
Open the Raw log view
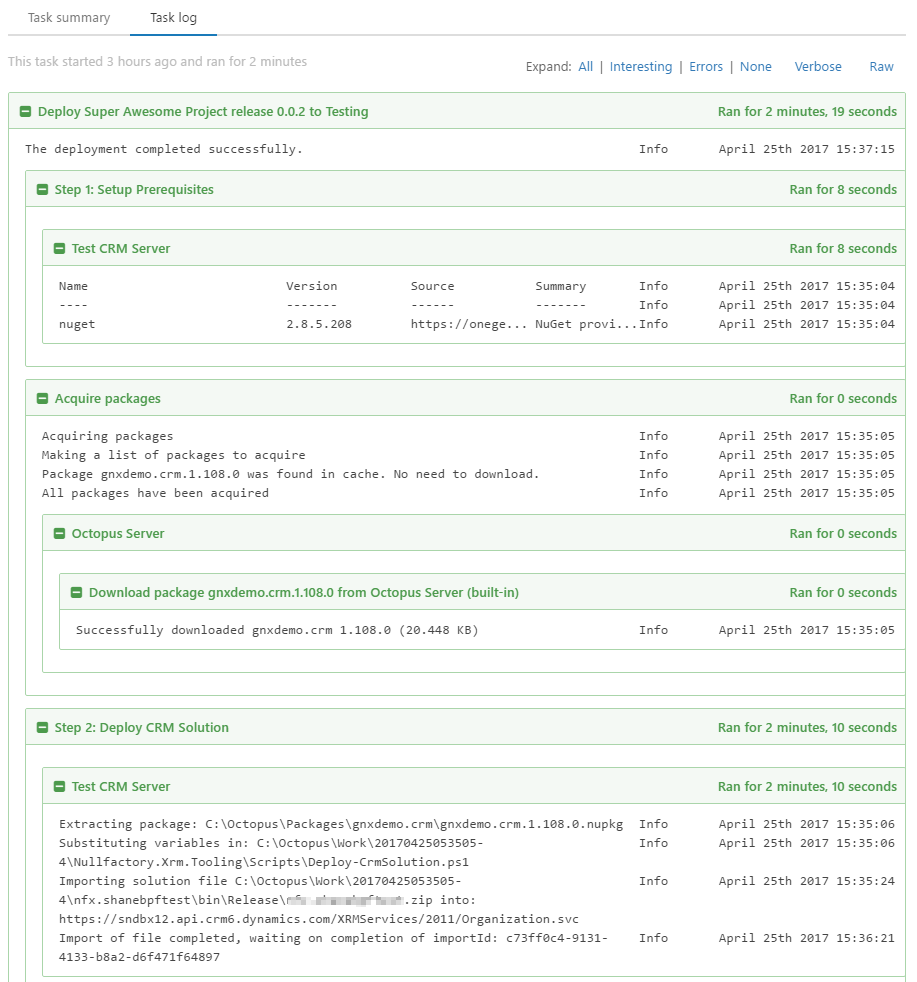pos(881,67)
